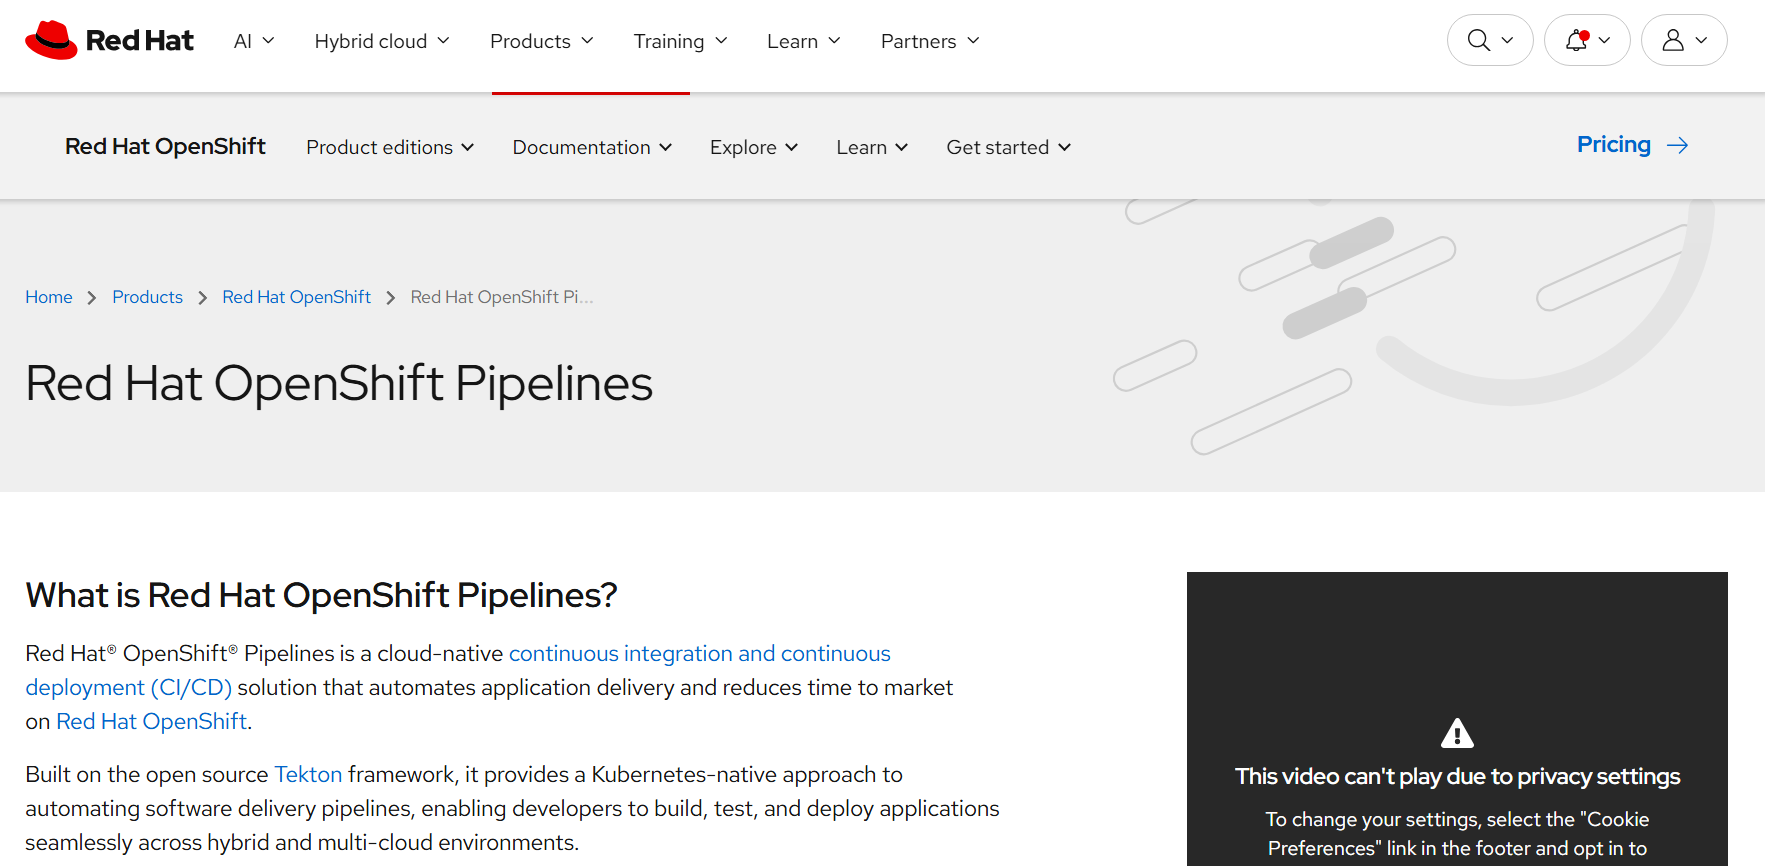Click the 'This video can't play' message
This screenshot has width=1765, height=866.
click(x=1457, y=776)
